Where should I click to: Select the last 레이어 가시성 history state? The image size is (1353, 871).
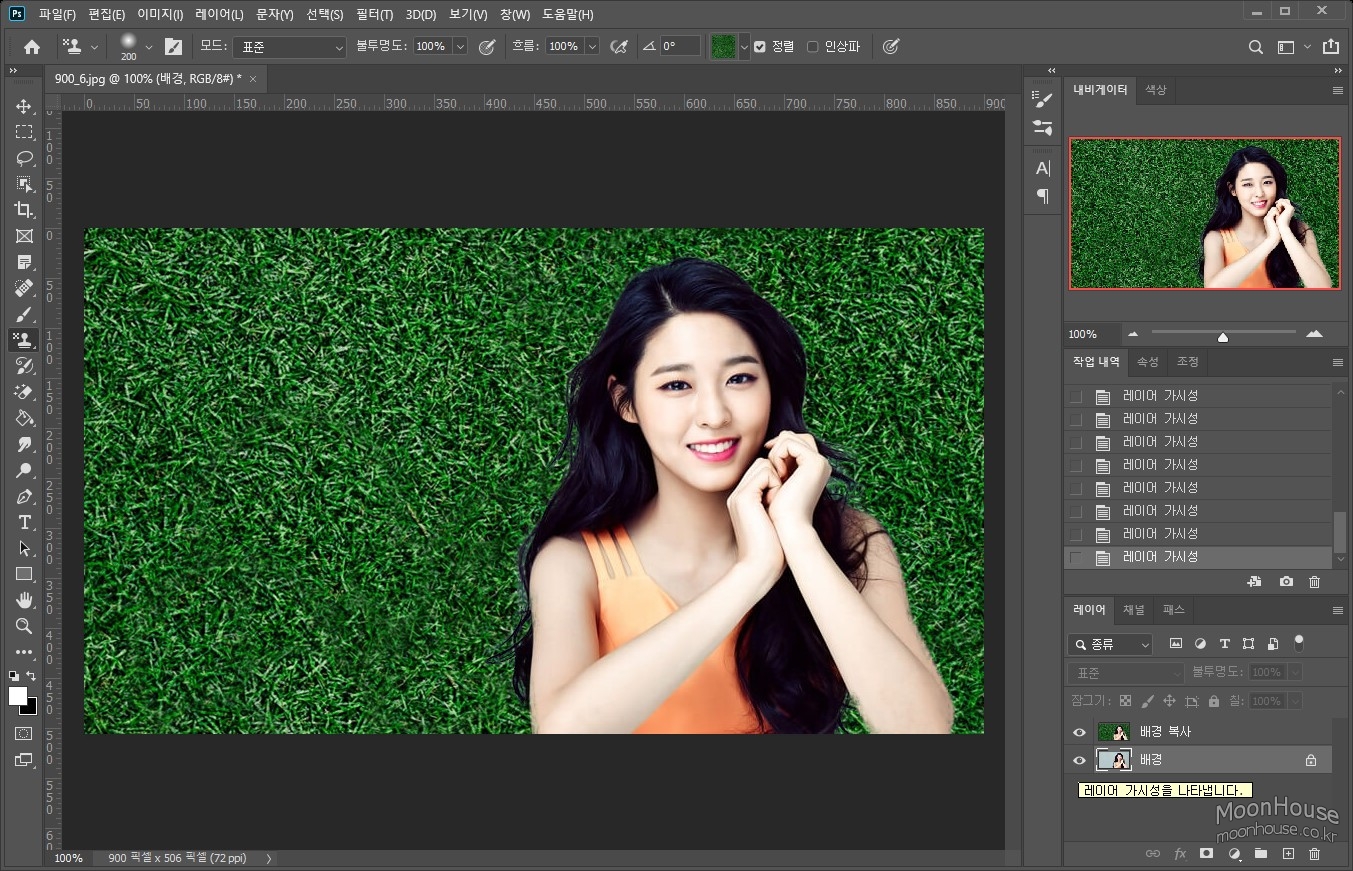pos(1160,557)
